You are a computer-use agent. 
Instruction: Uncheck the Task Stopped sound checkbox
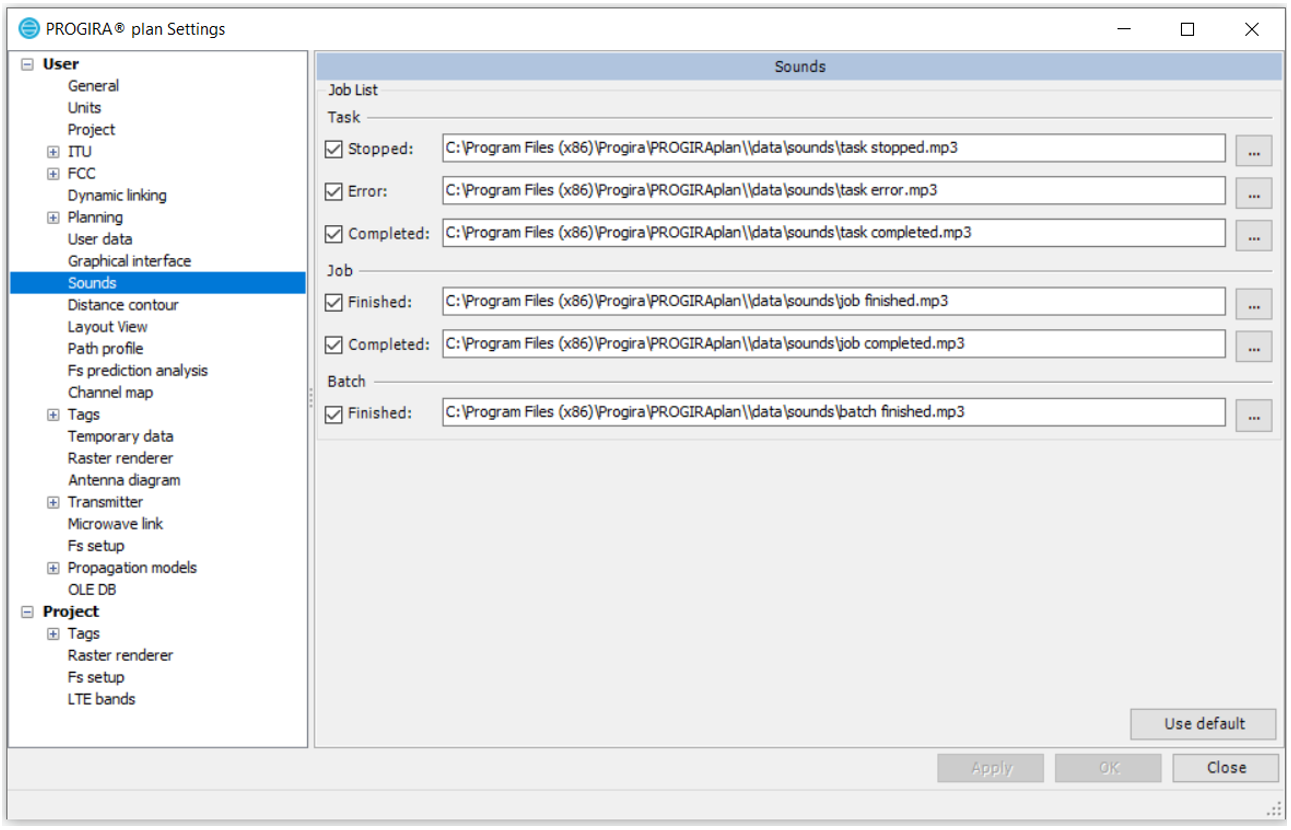point(334,150)
